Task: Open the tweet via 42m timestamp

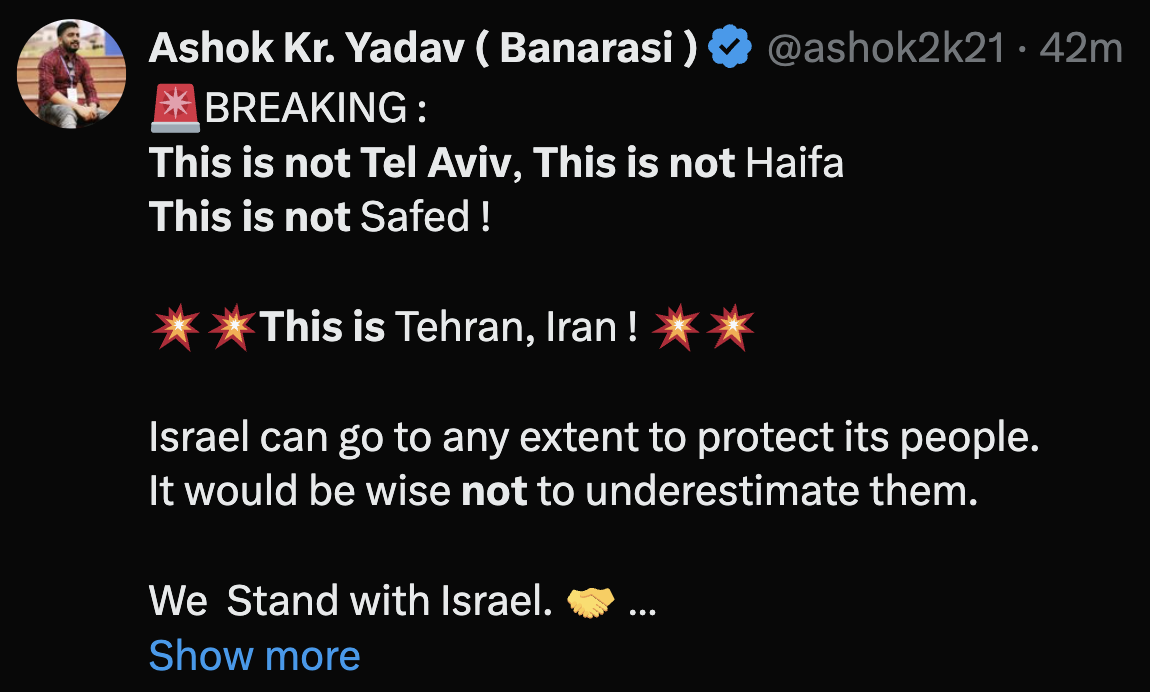Action: pyautogui.click(x=1081, y=48)
